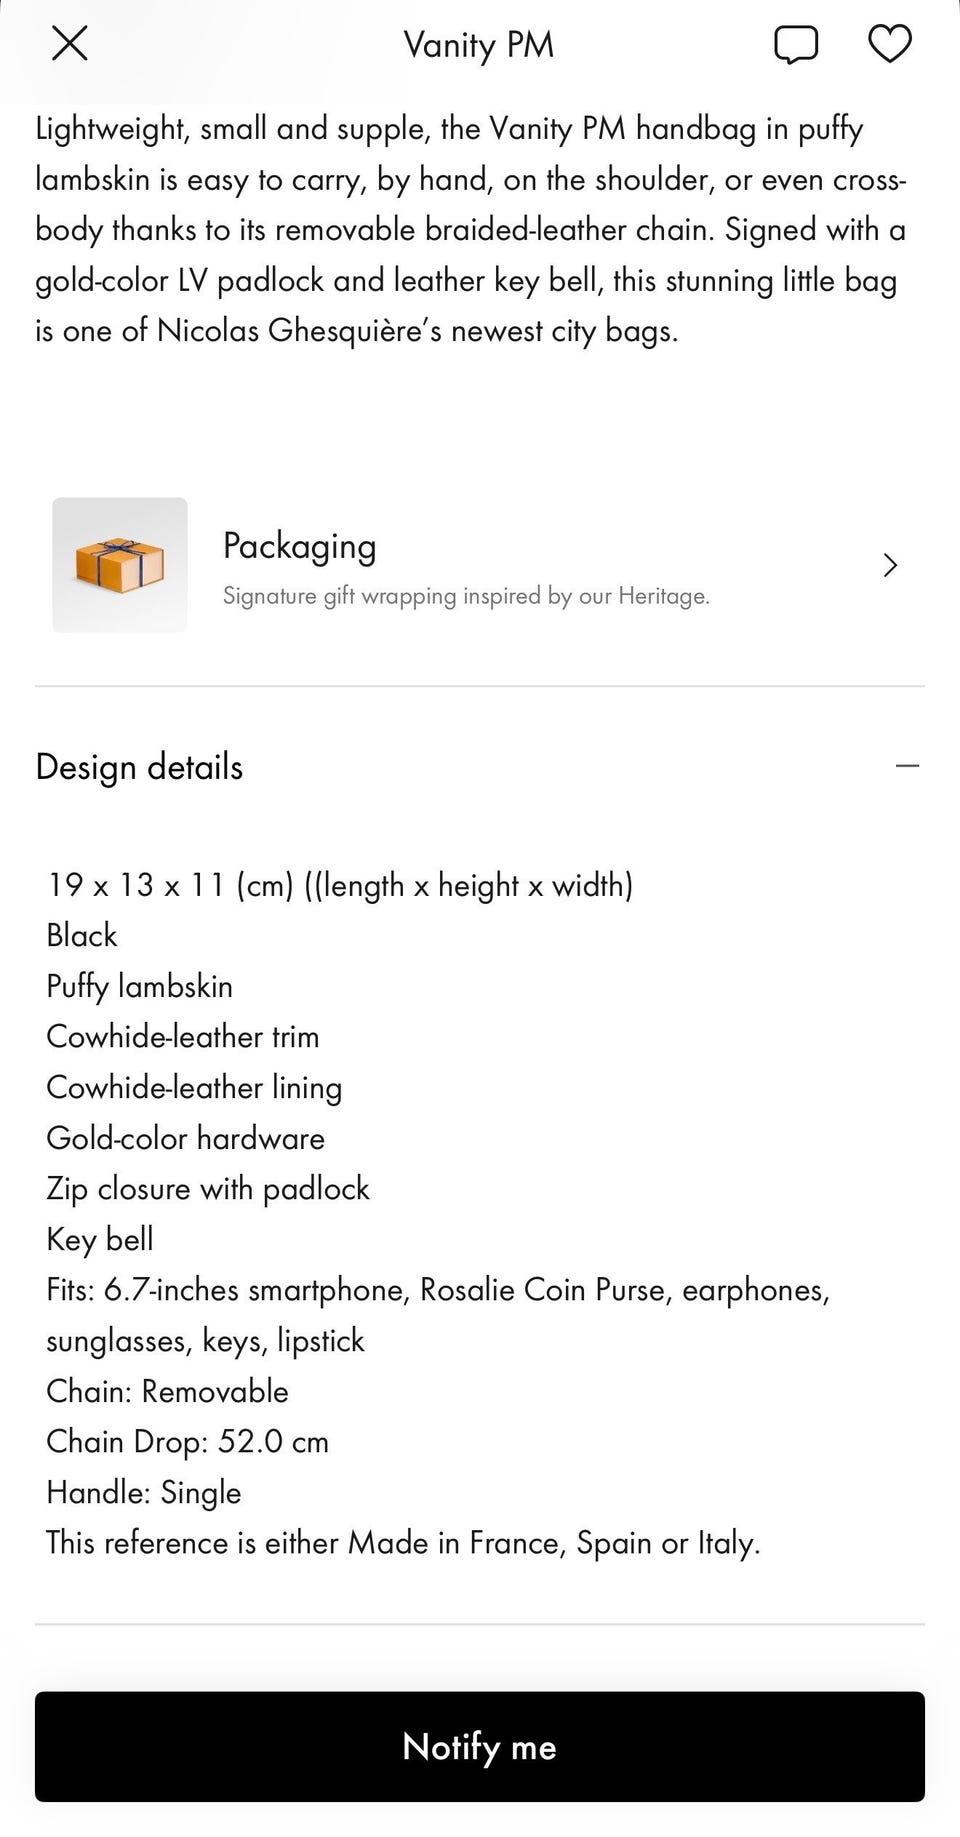Screen dimensions: 960x1837
Task: Click the 19 x 13 x 11 dimensions line
Action: click(x=340, y=885)
